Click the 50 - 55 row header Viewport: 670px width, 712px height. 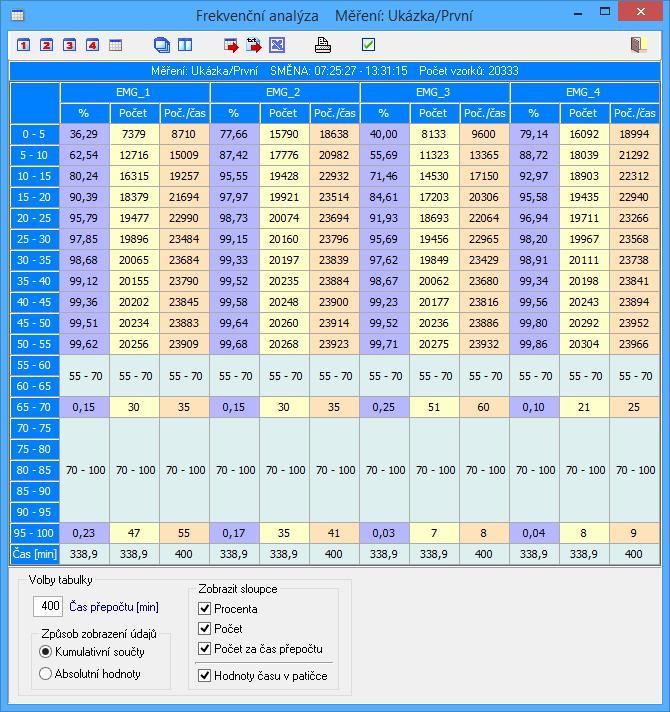coord(34,344)
